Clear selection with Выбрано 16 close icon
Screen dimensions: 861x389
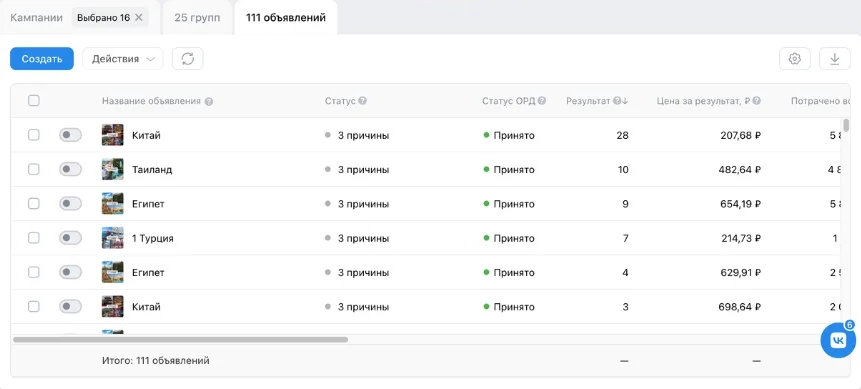tap(139, 18)
